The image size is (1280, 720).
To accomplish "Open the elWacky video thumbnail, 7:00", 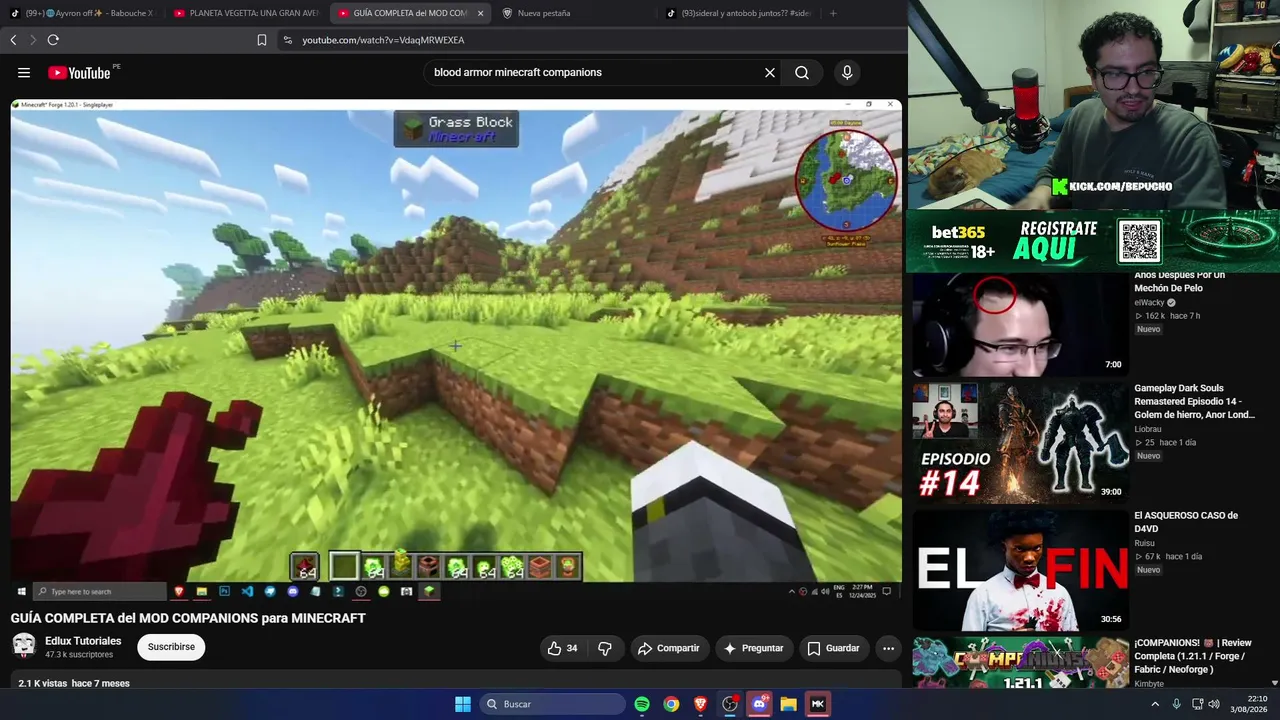I will pyautogui.click(x=1020, y=323).
